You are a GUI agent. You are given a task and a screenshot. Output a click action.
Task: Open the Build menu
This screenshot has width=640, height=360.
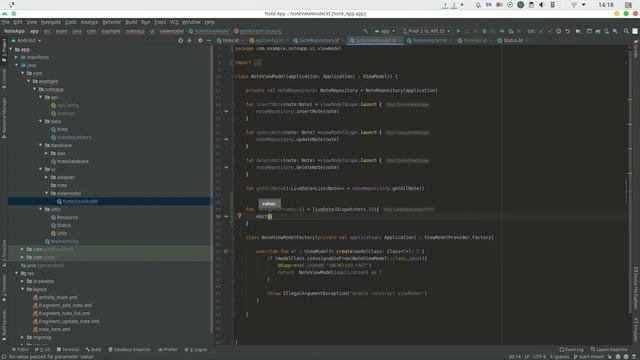[131, 22]
